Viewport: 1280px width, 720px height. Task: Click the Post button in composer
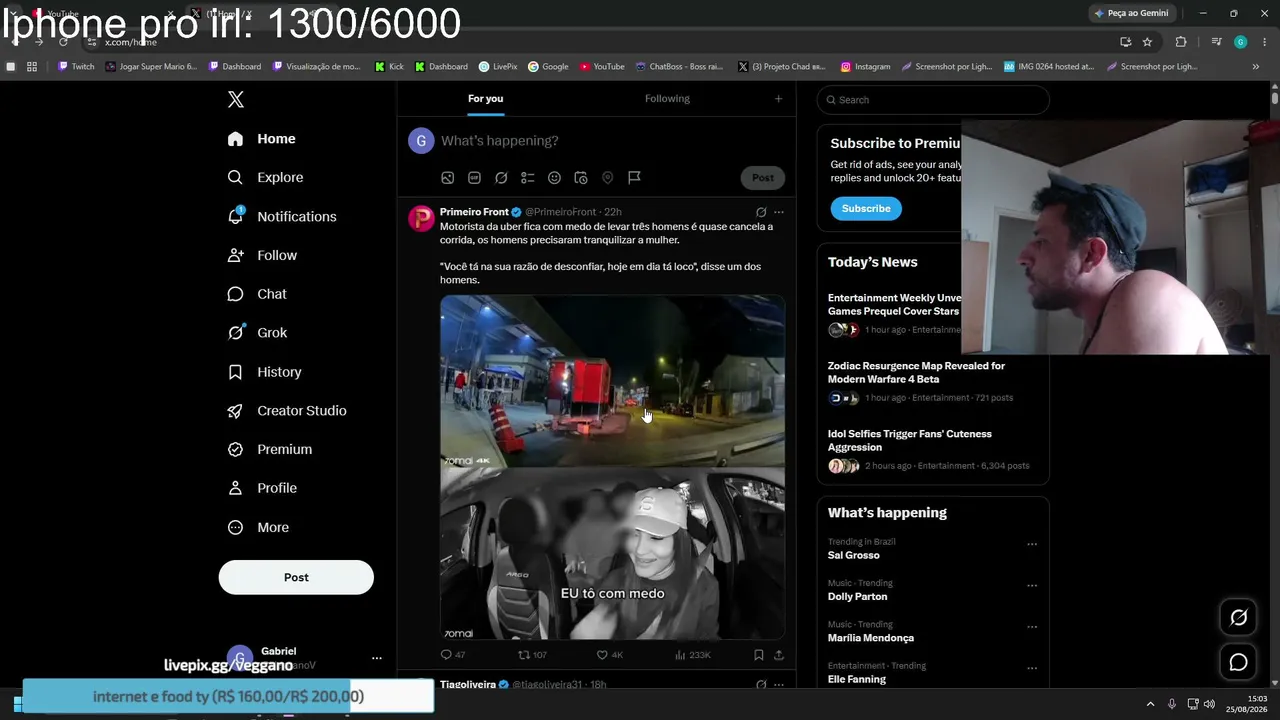pos(763,178)
